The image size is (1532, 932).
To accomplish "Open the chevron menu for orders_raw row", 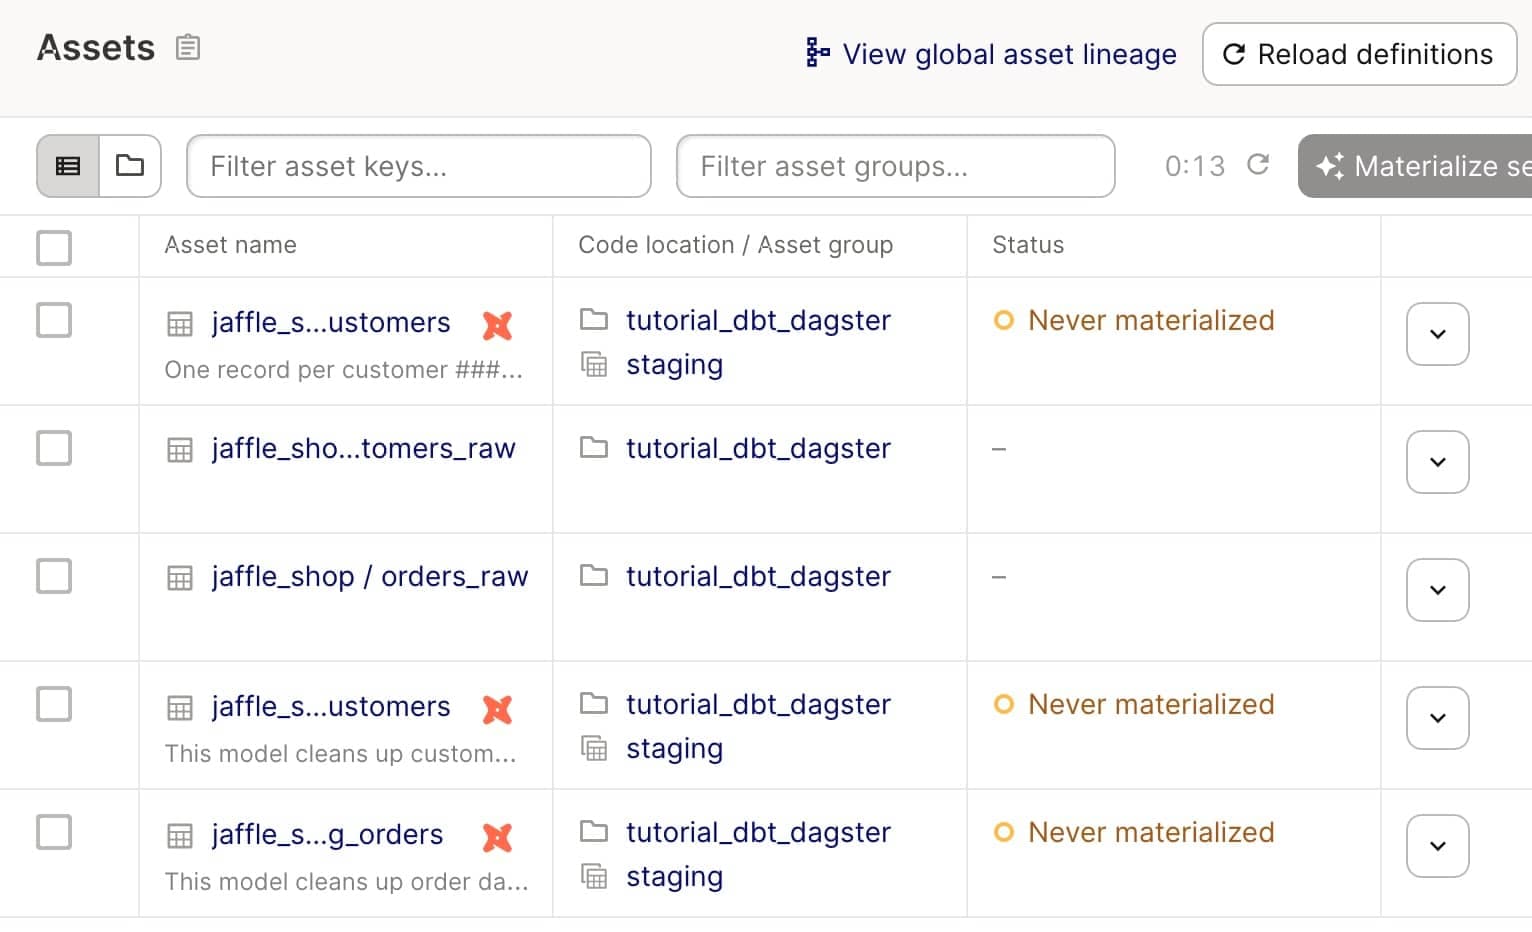I will pos(1437,590).
